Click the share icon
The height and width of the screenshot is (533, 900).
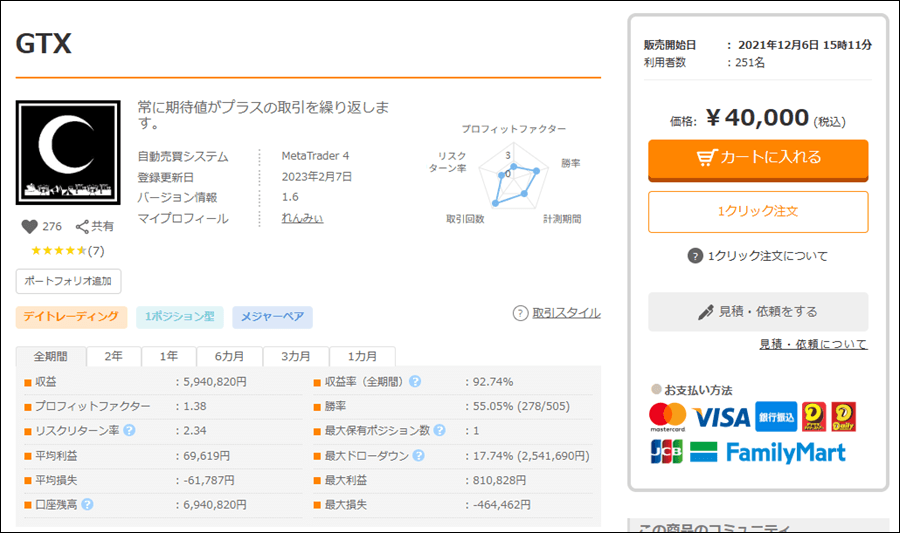click(x=83, y=227)
